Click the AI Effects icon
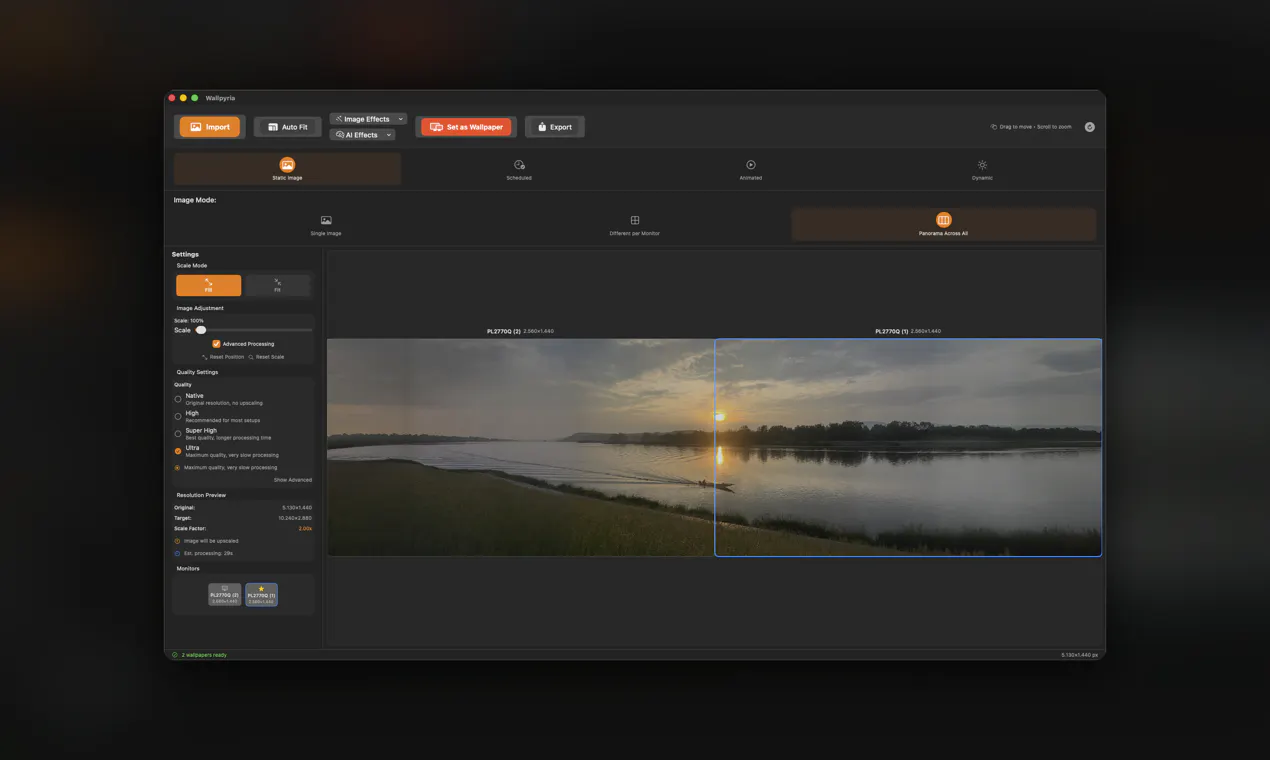1270x760 pixels. pyautogui.click(x=340, y=135)
